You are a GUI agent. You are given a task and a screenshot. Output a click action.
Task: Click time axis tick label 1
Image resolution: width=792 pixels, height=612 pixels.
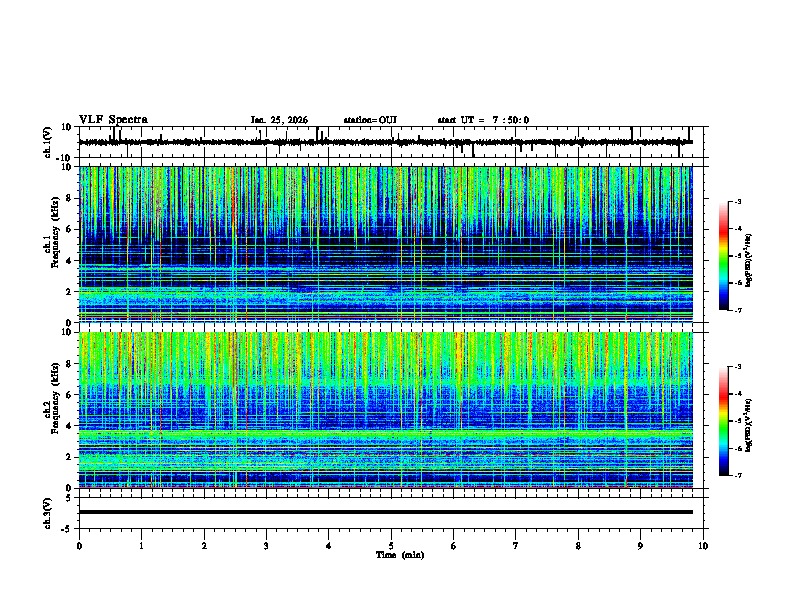(x=141, y=546)
